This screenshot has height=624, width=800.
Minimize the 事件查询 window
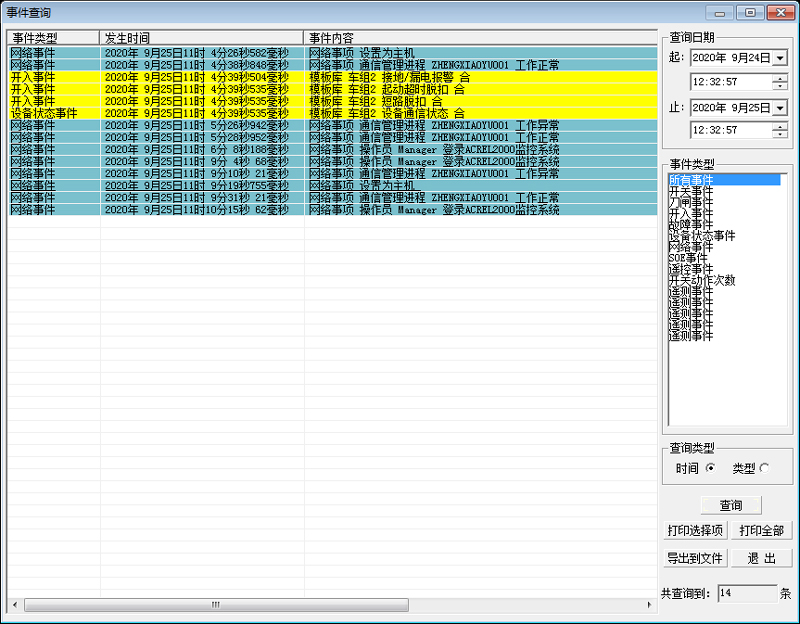[720, 13]
